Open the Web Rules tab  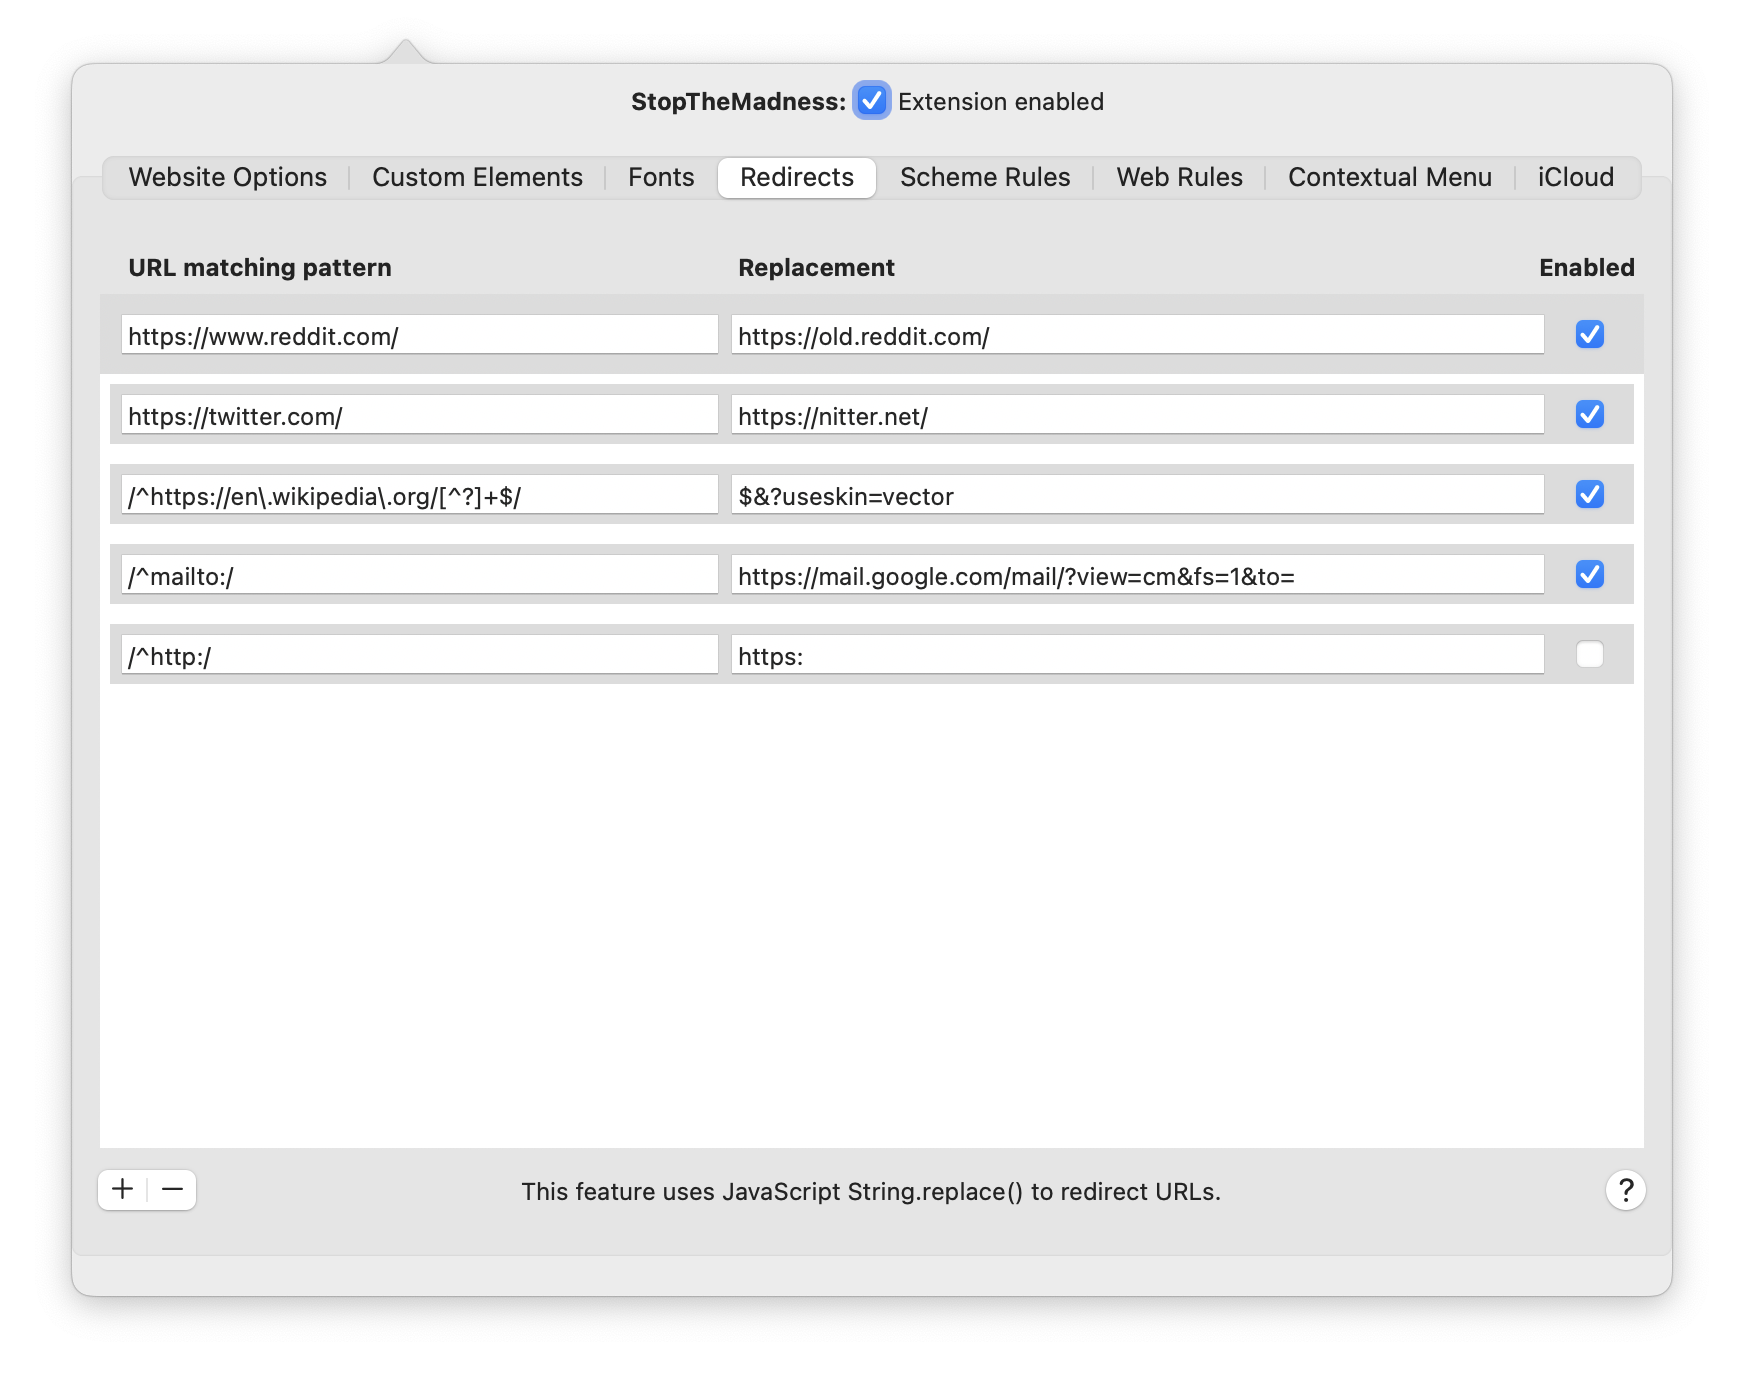coord(1179,177)
